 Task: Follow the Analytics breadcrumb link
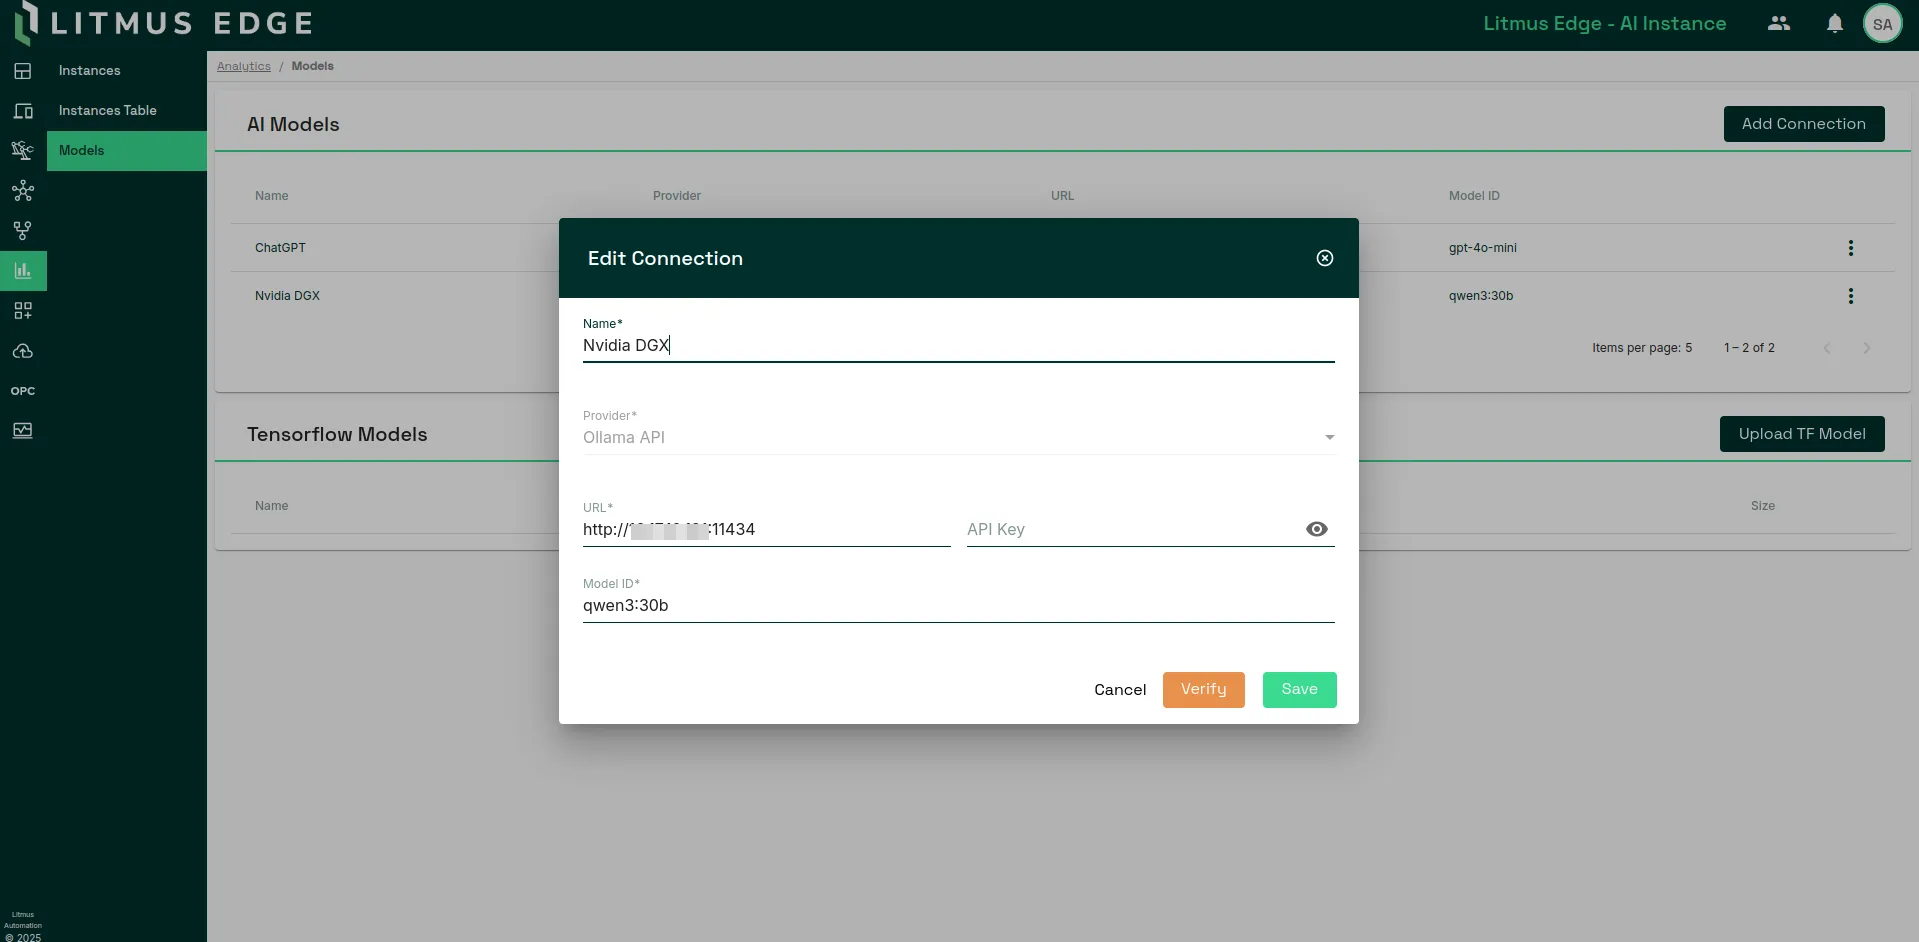244,66
